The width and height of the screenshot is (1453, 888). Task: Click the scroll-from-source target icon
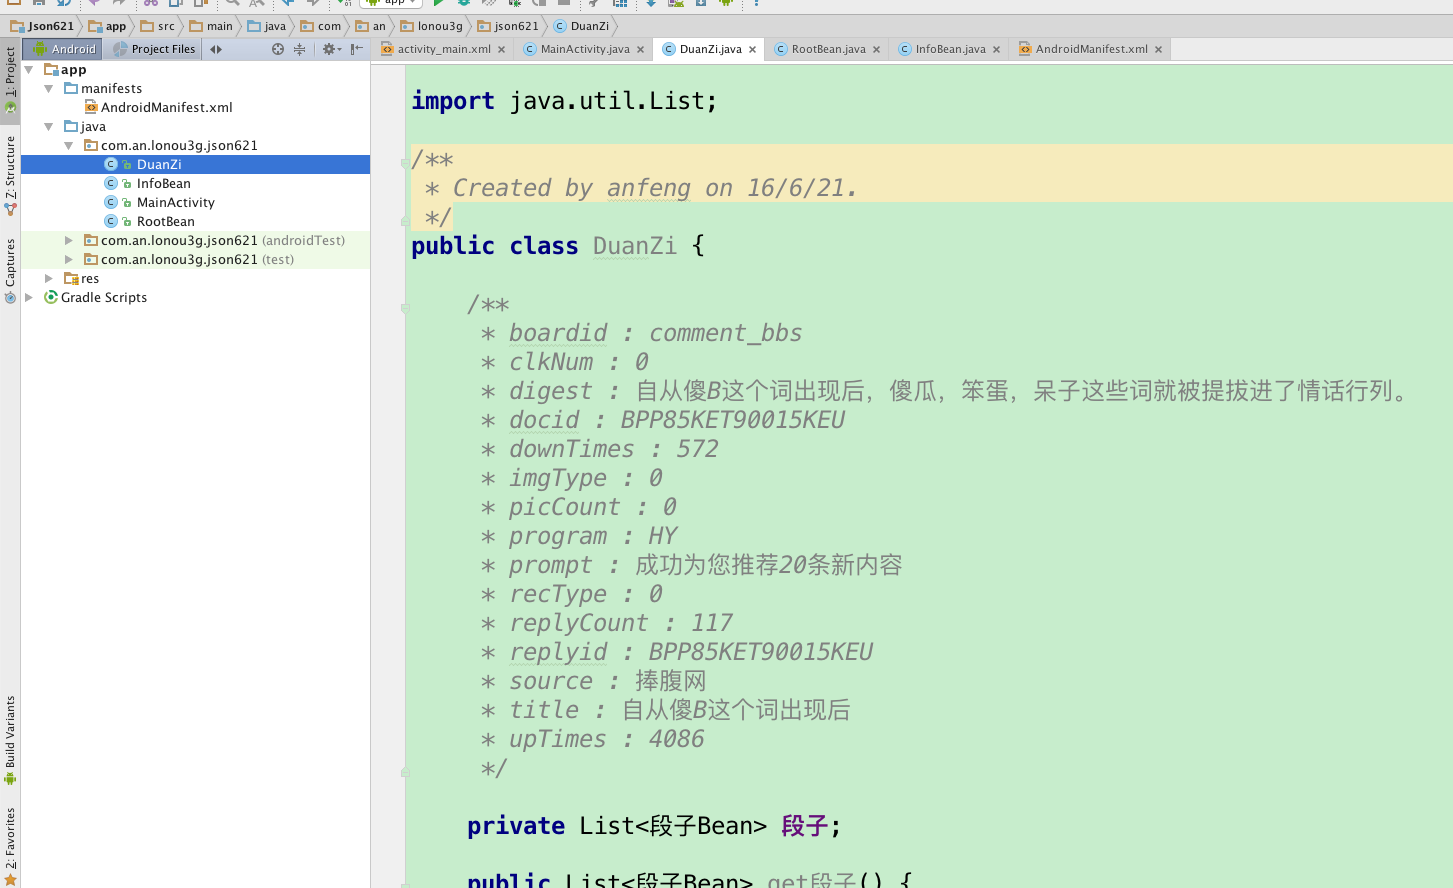[x=278, y=49]
